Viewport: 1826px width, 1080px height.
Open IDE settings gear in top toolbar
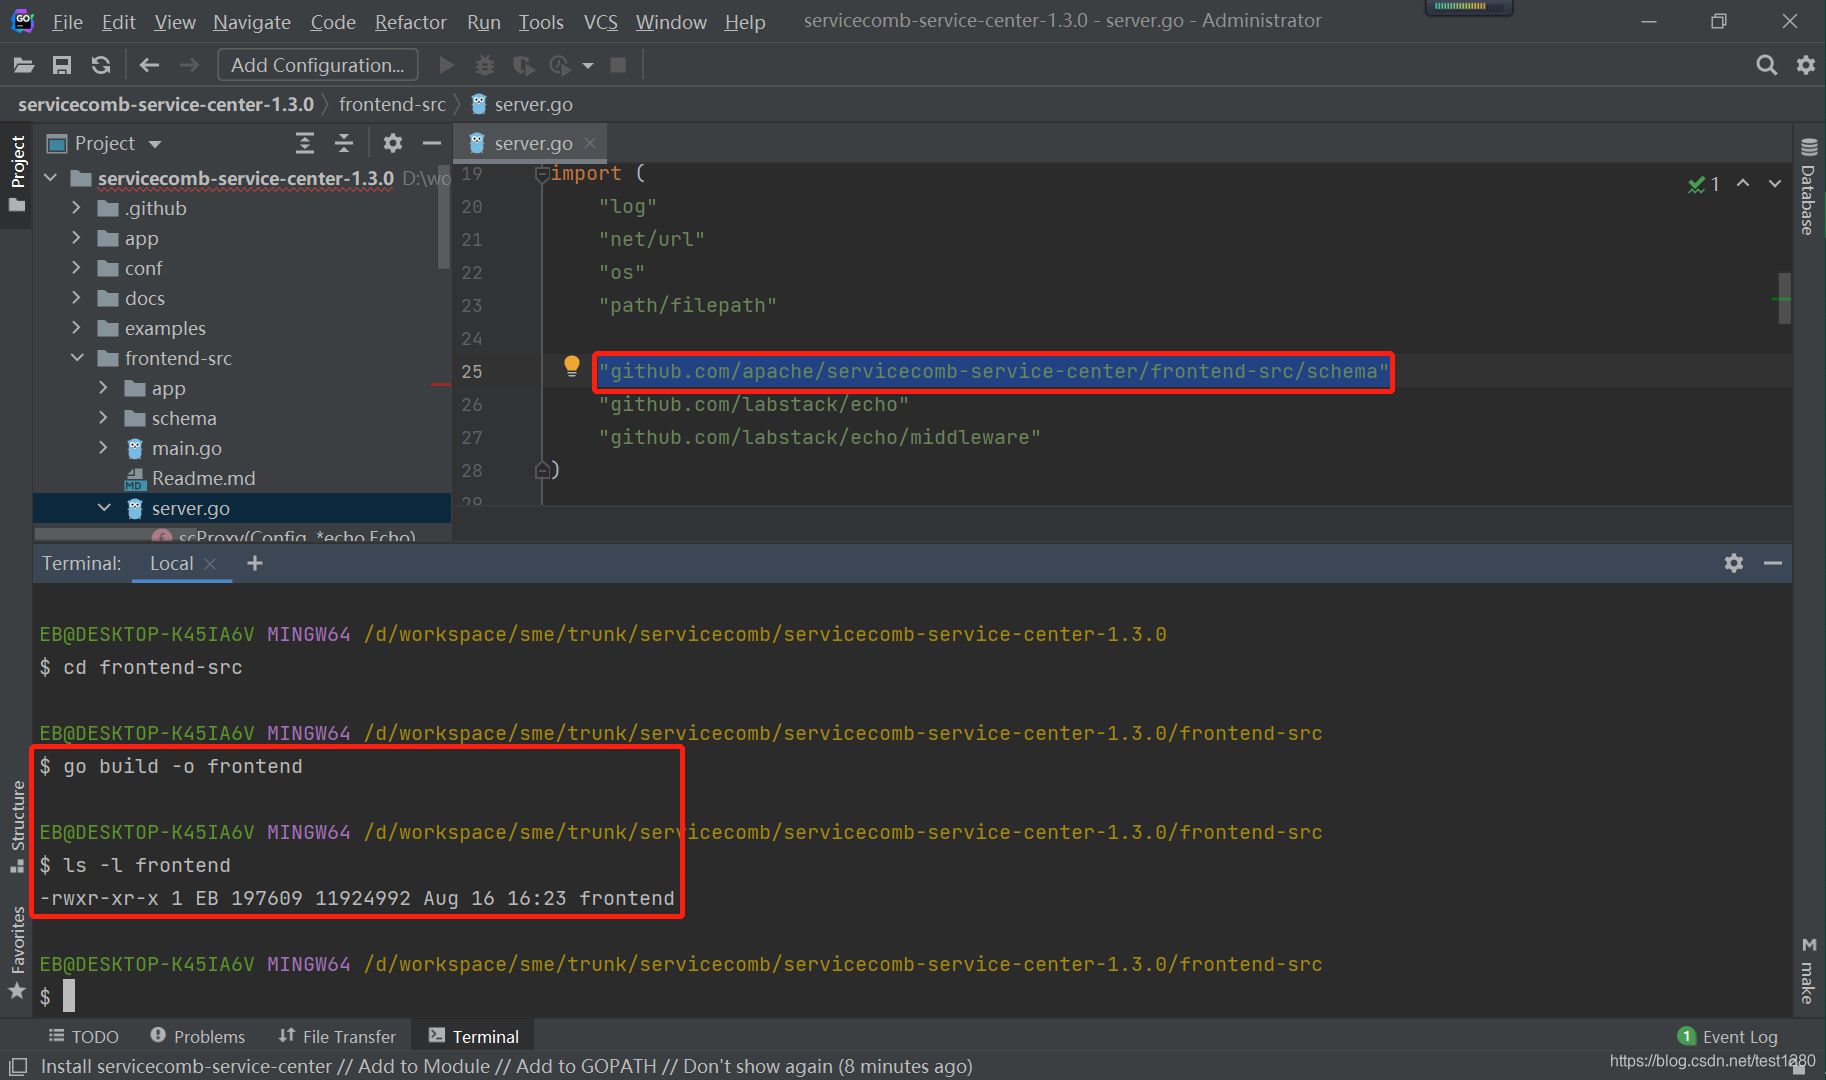click(1806, 65)
